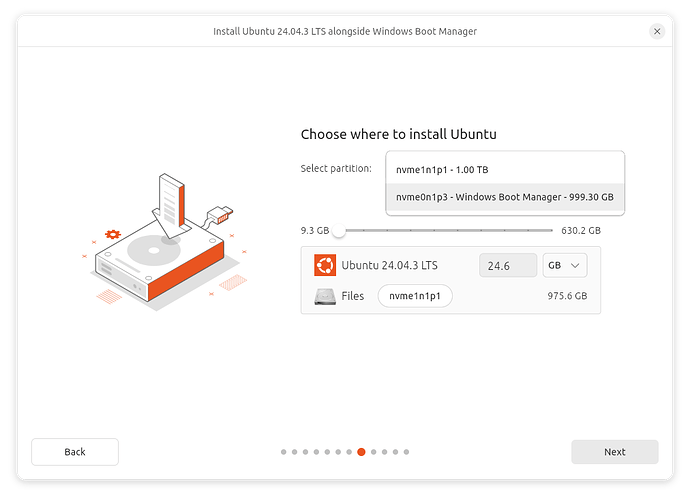The image size is (690, 499).
Task: Select nvme1n1p1 - 1.00 TB partition option
Action: pos(505,169)
